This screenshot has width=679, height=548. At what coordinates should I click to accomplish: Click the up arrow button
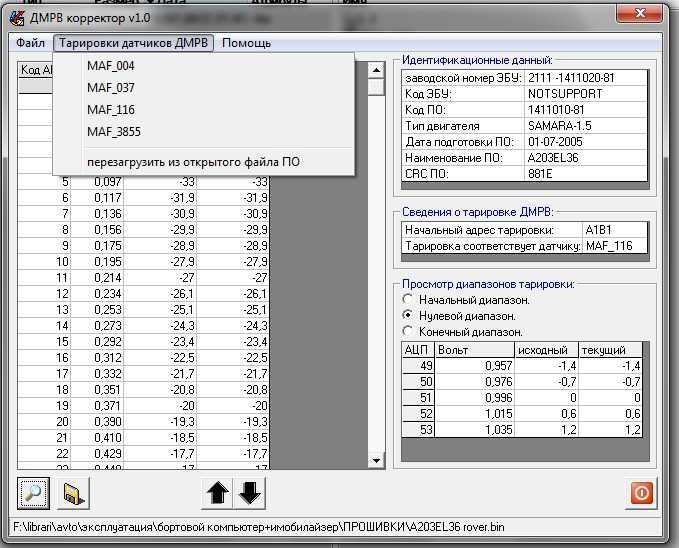217,493
